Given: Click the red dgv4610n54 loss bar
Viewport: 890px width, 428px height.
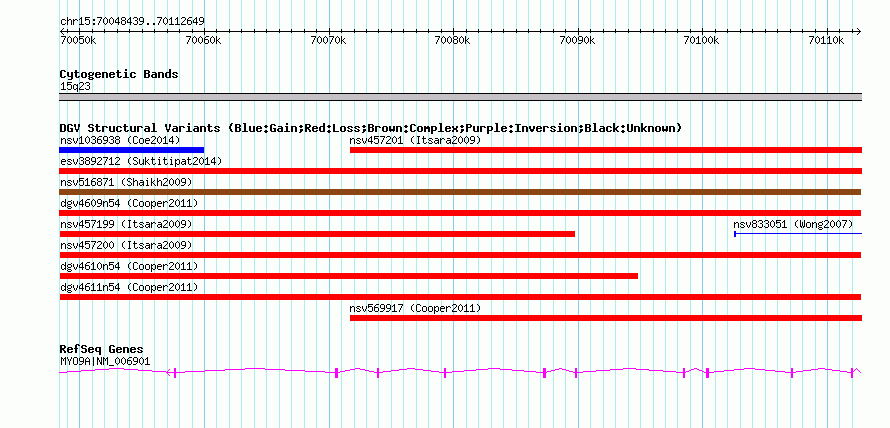Looking at the screenshot, I should pyautogui.click(x=349, y=276).
